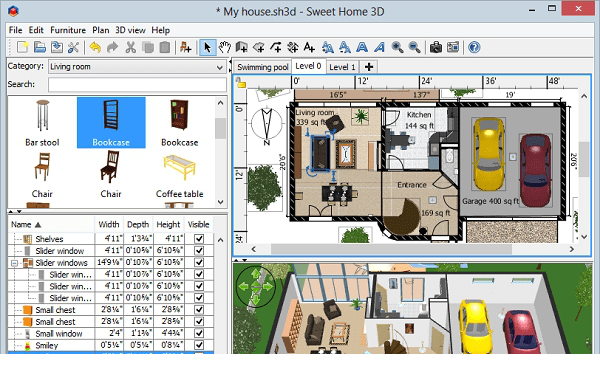Click the up arrow in 3D navigation pad
The height and width of the screenshot is (368, 600).
point(256,274)
